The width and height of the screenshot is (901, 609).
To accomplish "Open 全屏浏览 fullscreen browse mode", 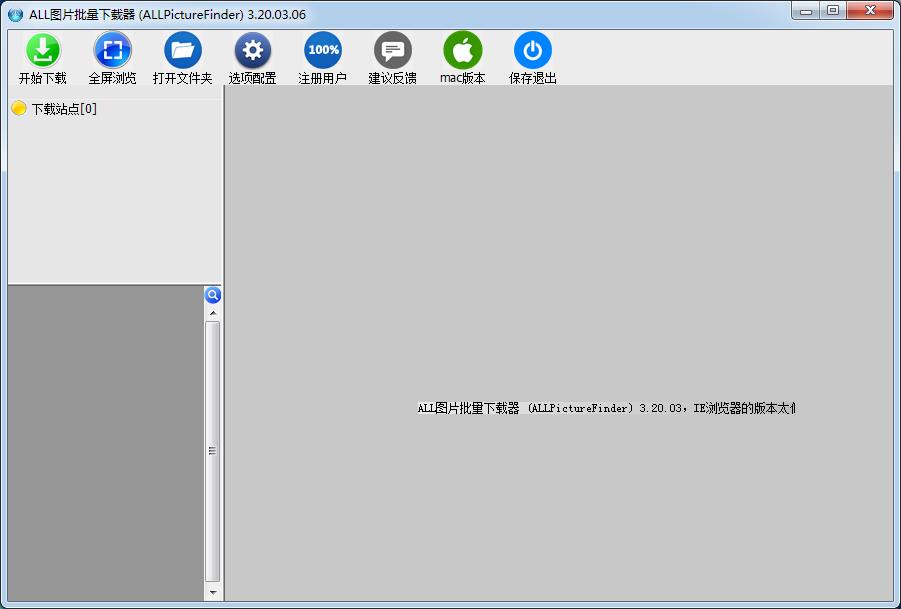I will (x=113, y=51).
